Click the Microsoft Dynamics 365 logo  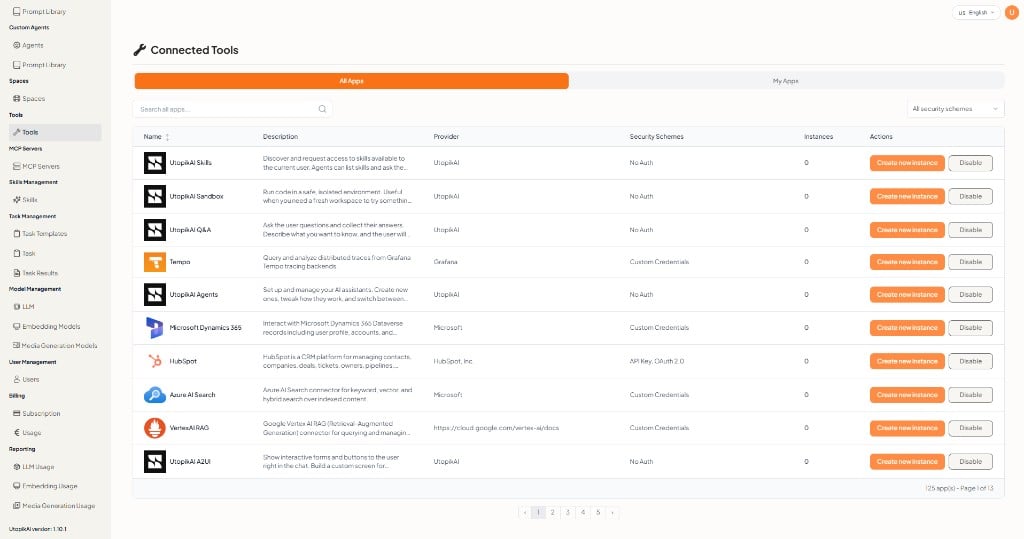(x=155, y=328)
